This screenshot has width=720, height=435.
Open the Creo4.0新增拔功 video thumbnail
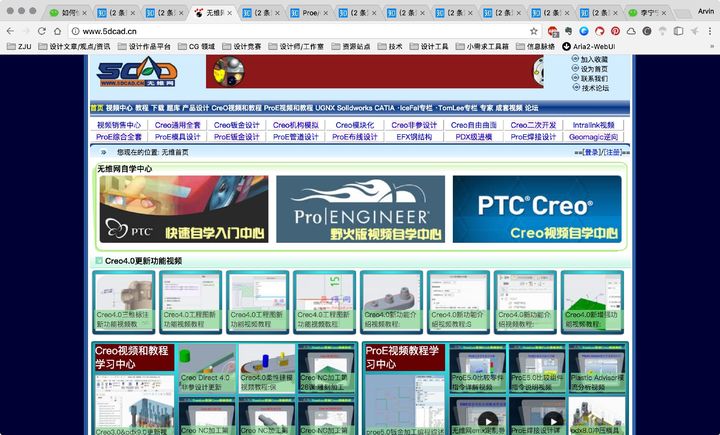(592, 302)
